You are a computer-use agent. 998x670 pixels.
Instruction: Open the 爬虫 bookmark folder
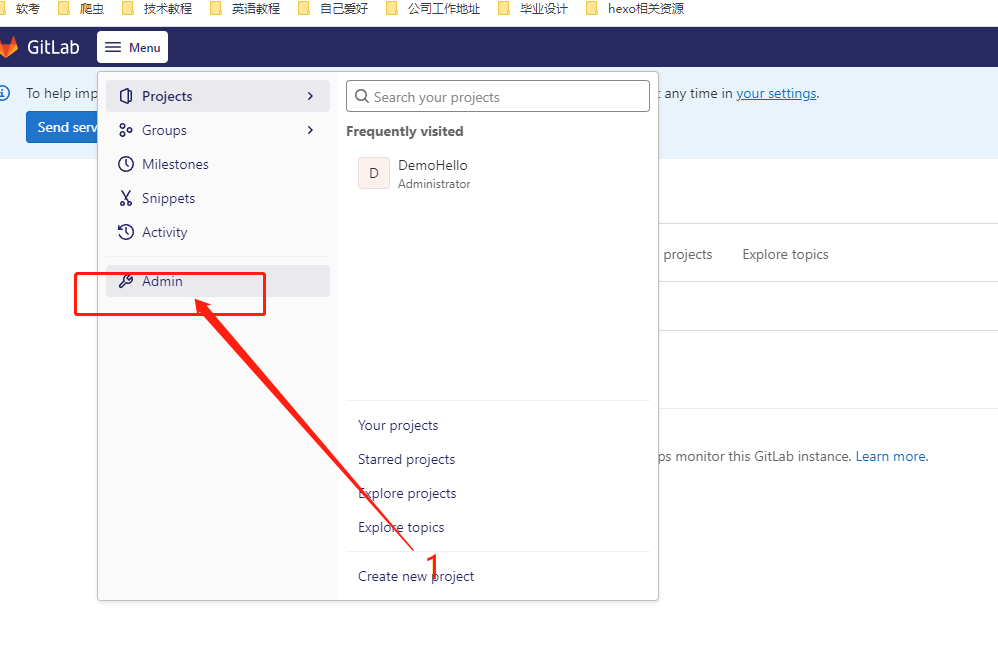pyautogui.click(x=81, y=9)
